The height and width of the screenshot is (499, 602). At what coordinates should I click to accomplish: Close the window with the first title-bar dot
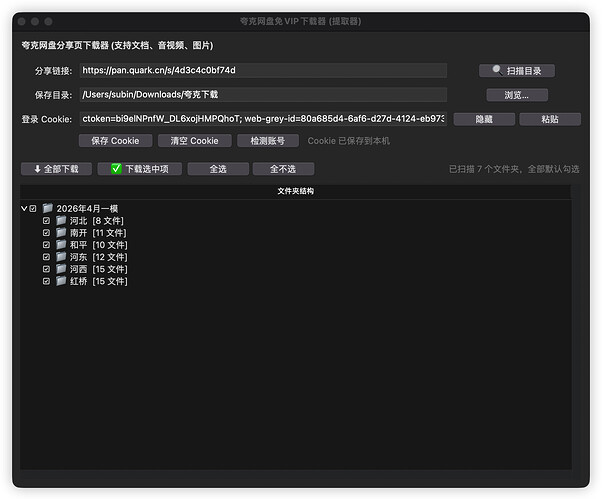22,21
